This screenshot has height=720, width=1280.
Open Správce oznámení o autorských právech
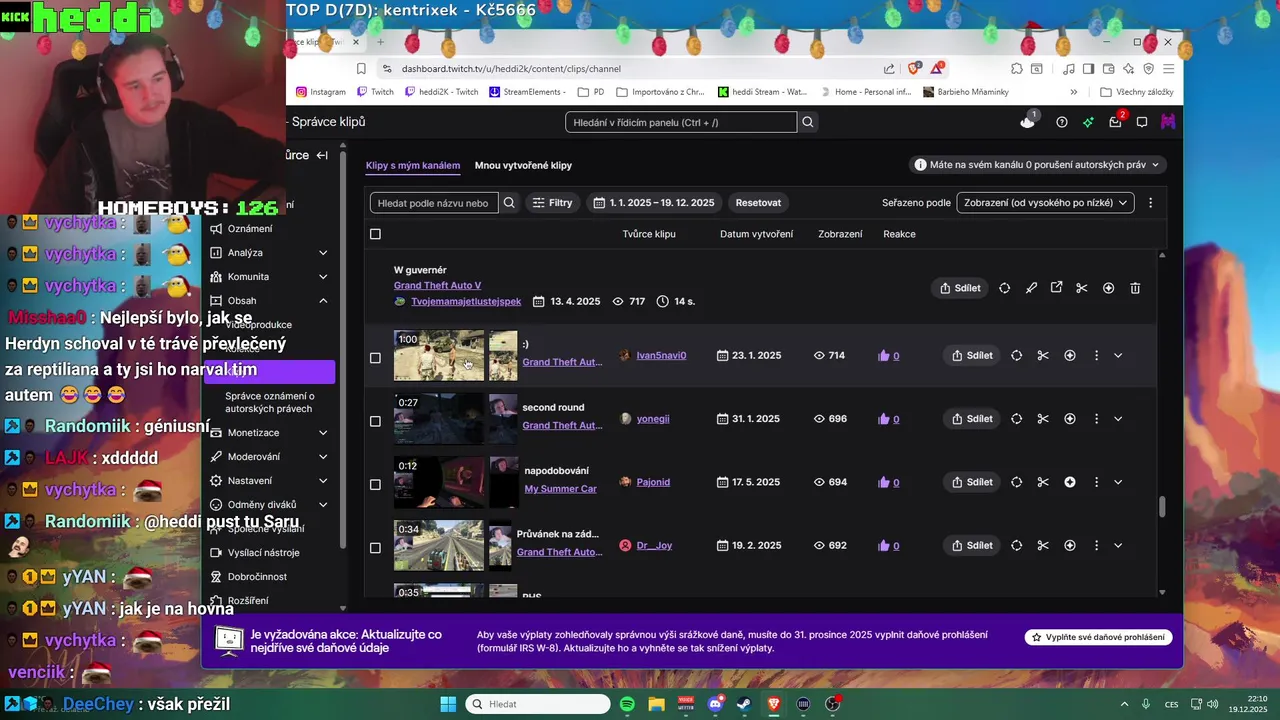(270, 402)
